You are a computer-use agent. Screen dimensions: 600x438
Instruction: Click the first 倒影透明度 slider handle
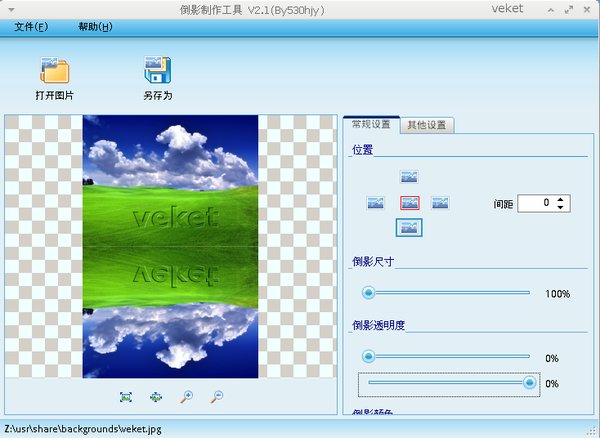368,357
